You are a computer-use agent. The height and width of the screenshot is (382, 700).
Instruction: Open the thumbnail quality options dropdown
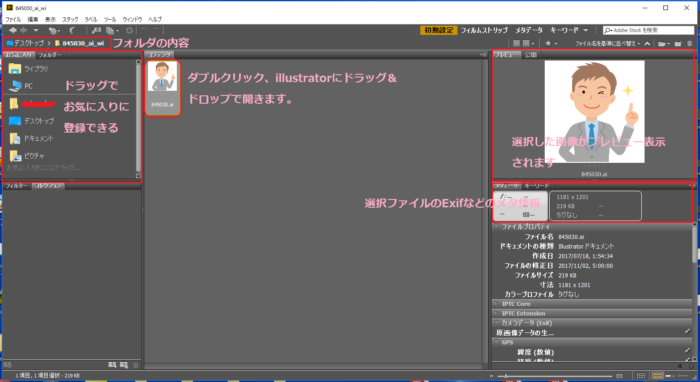pyautogui.click(x=529, y=43)
